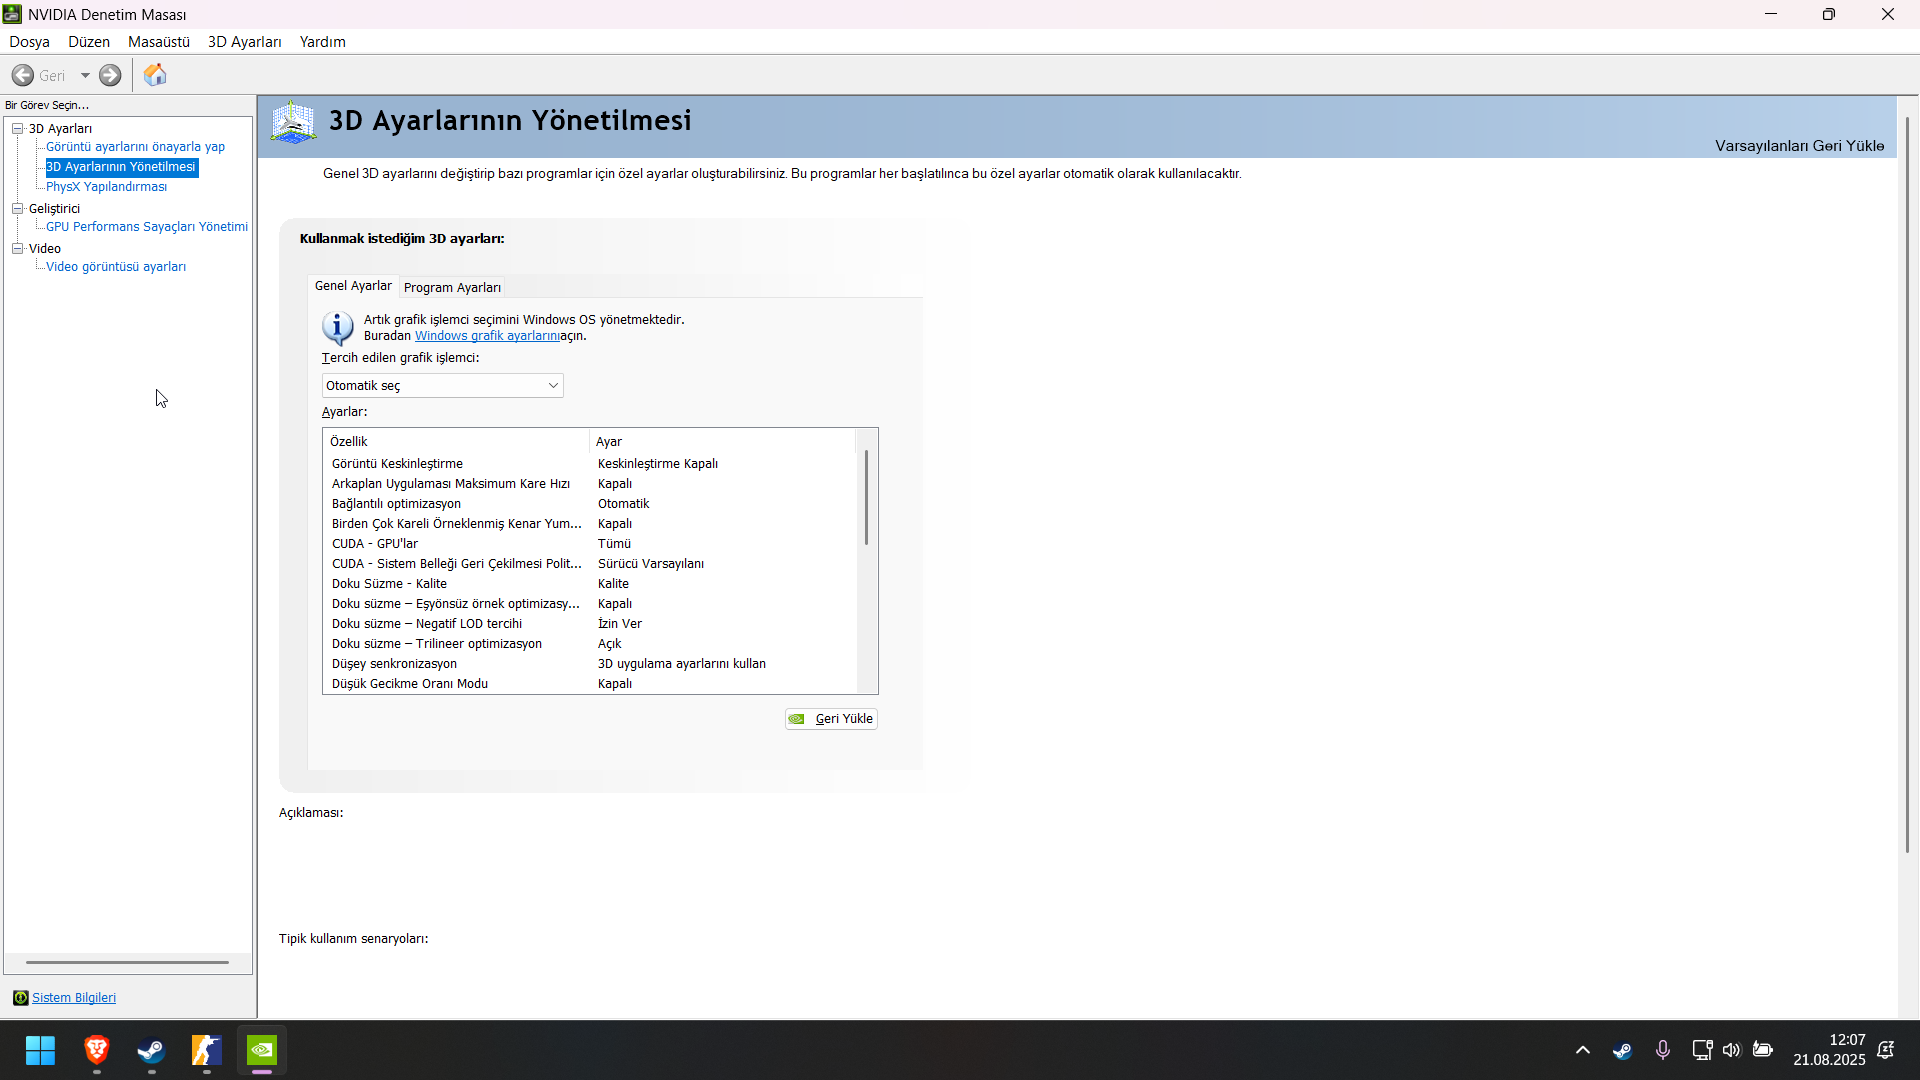
Task: Click the battery tray icon
Action: 1763,1050
